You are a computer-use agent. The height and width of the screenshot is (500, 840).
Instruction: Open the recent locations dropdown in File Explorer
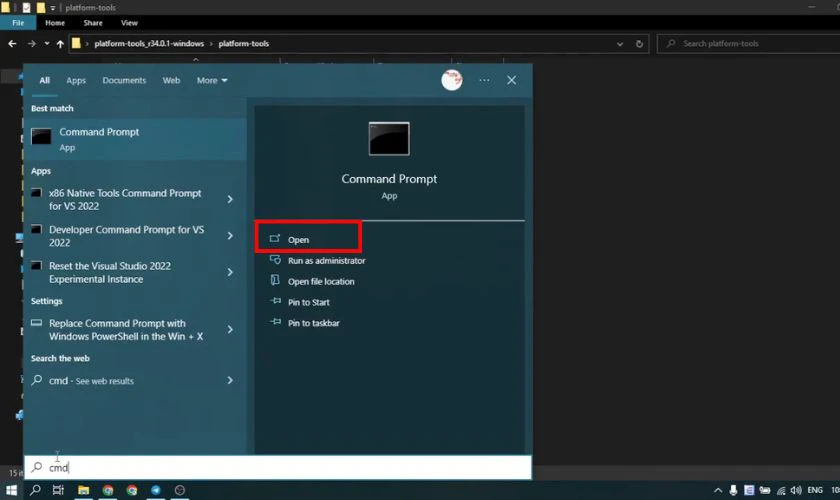[47, 44]
